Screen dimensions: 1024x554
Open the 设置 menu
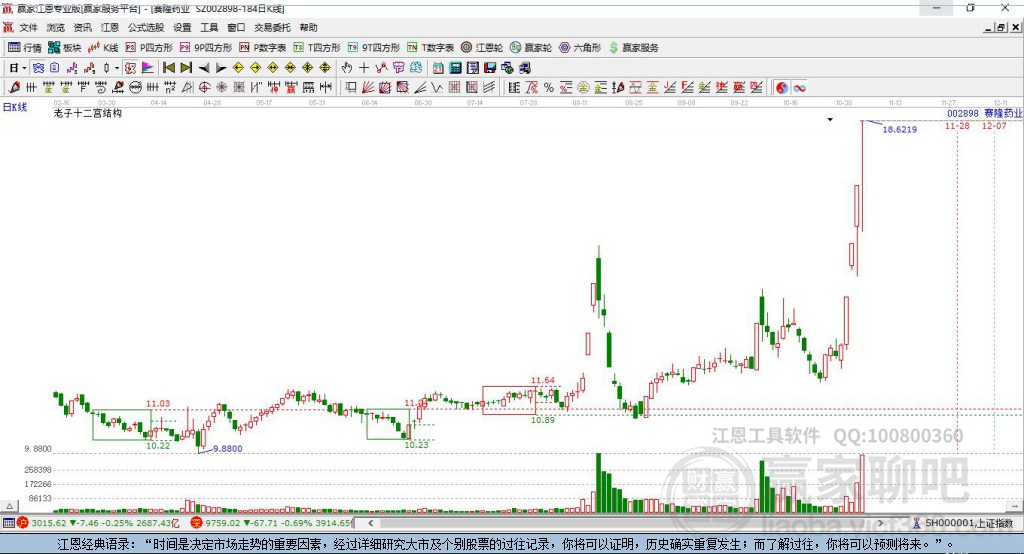(x=182, y=27)
